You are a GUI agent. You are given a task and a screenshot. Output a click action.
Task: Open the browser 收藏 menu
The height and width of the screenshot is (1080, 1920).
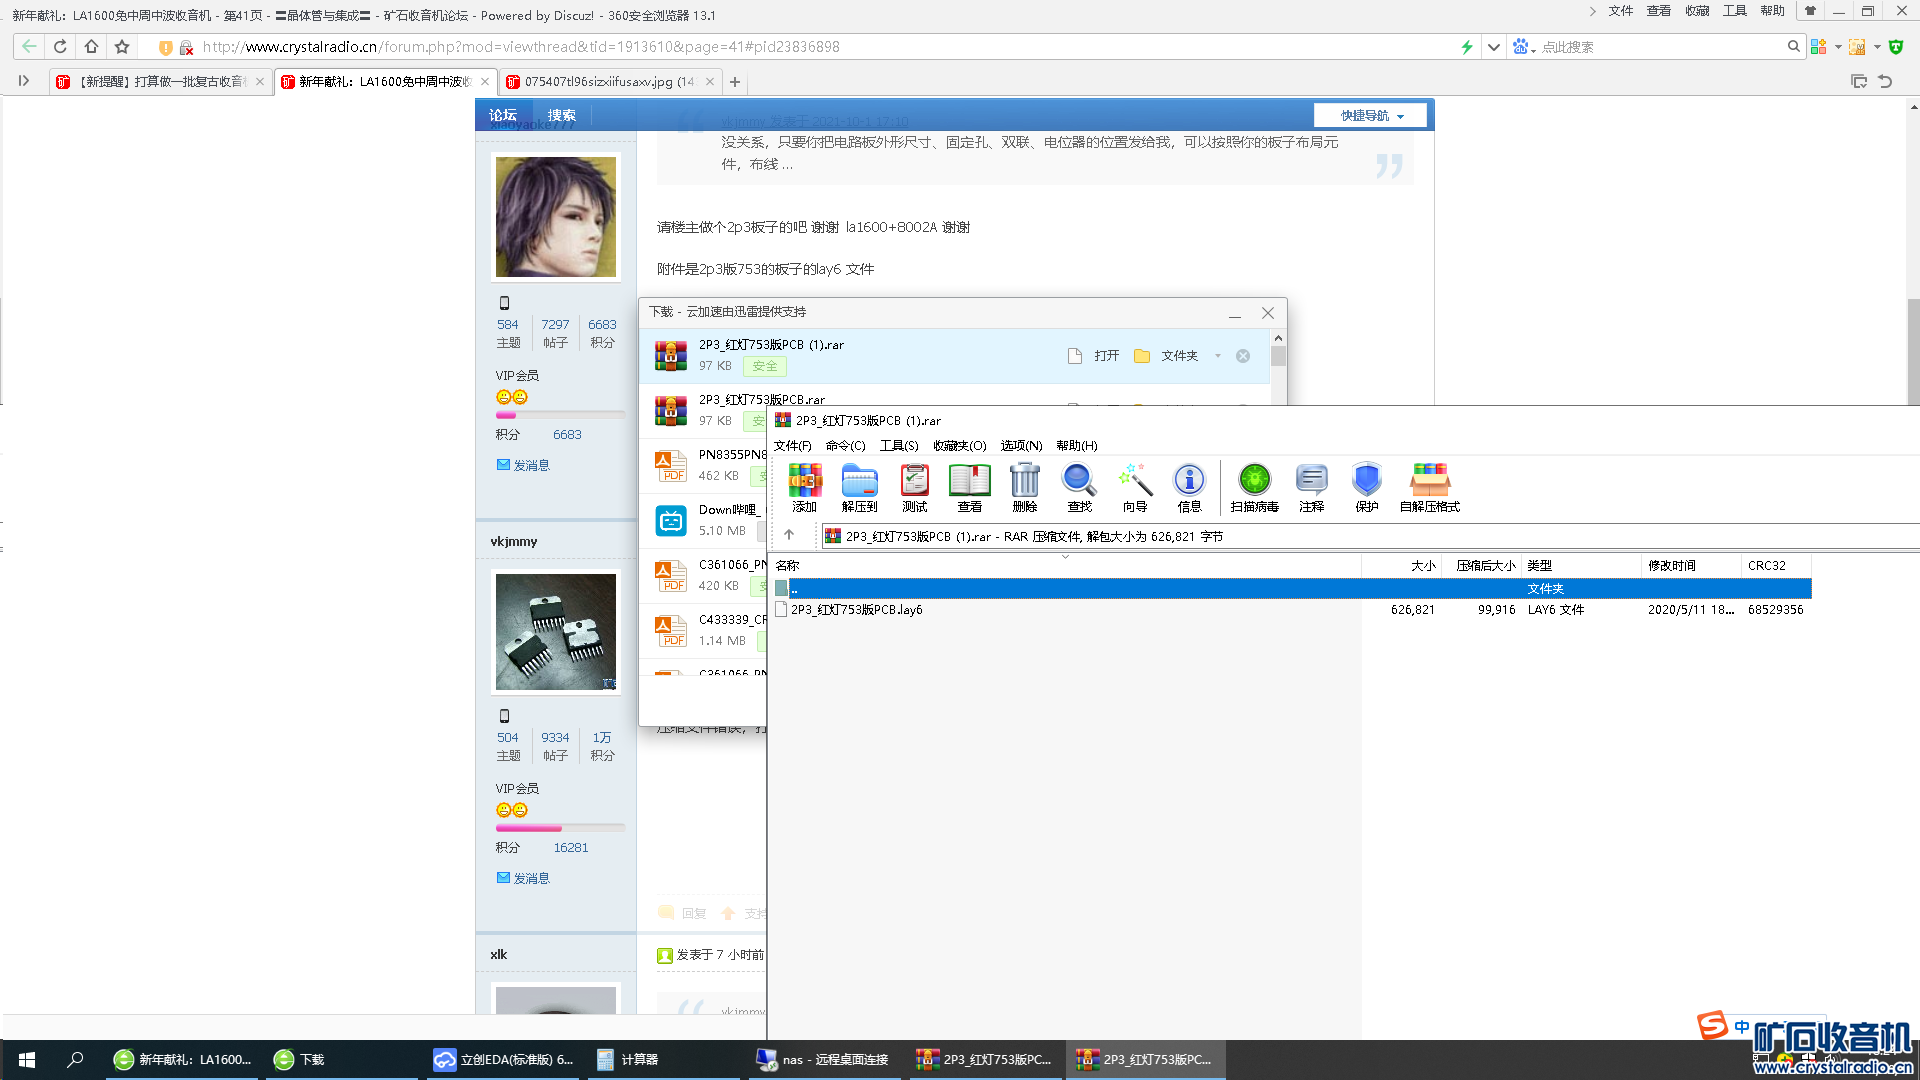tap(1696, 11)
